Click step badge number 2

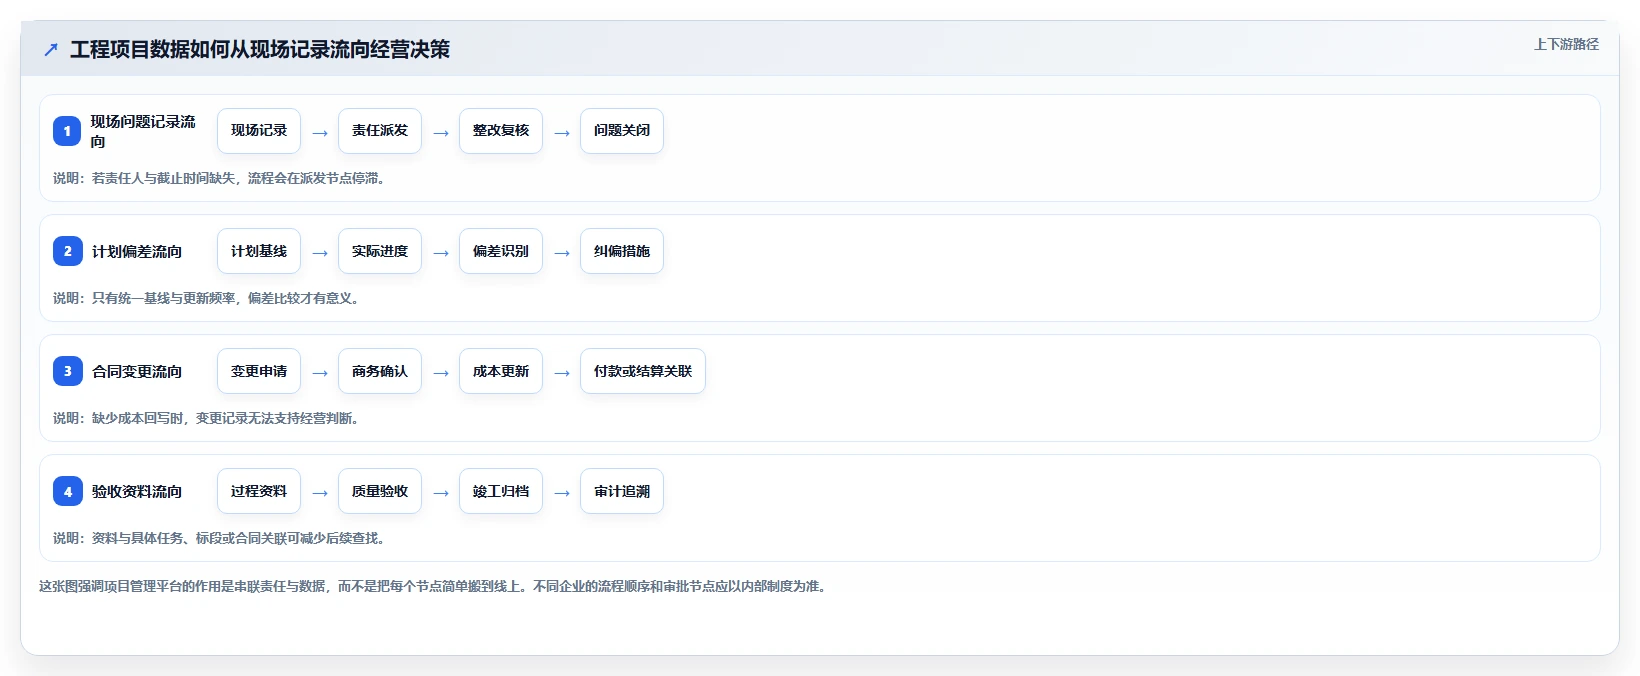(x=67, y=251)
